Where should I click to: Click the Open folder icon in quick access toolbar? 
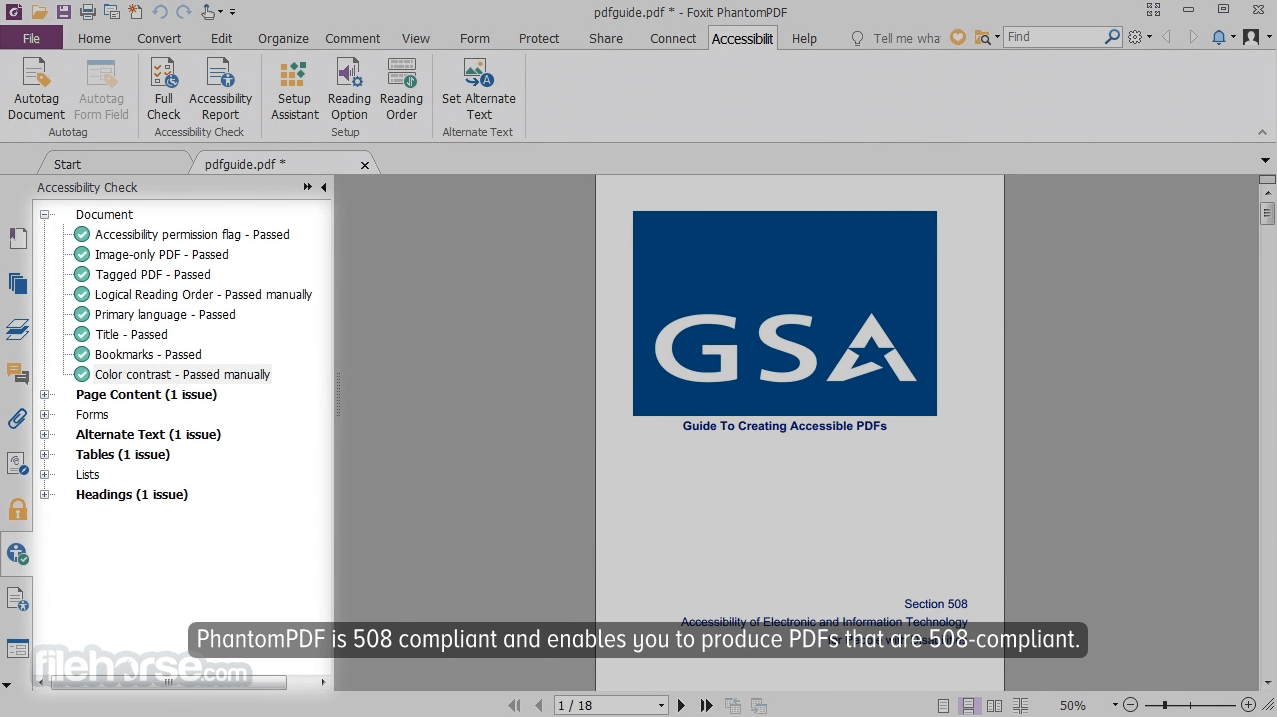point(39,12)
